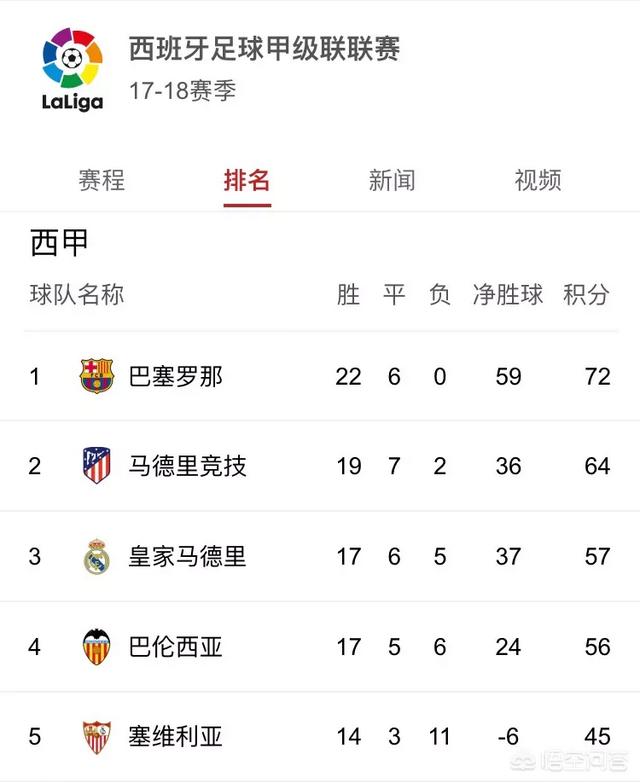This screenshot has width=640, height=783.
Task: Click the Barcelona club crest
Action: [x=97, y=376]
